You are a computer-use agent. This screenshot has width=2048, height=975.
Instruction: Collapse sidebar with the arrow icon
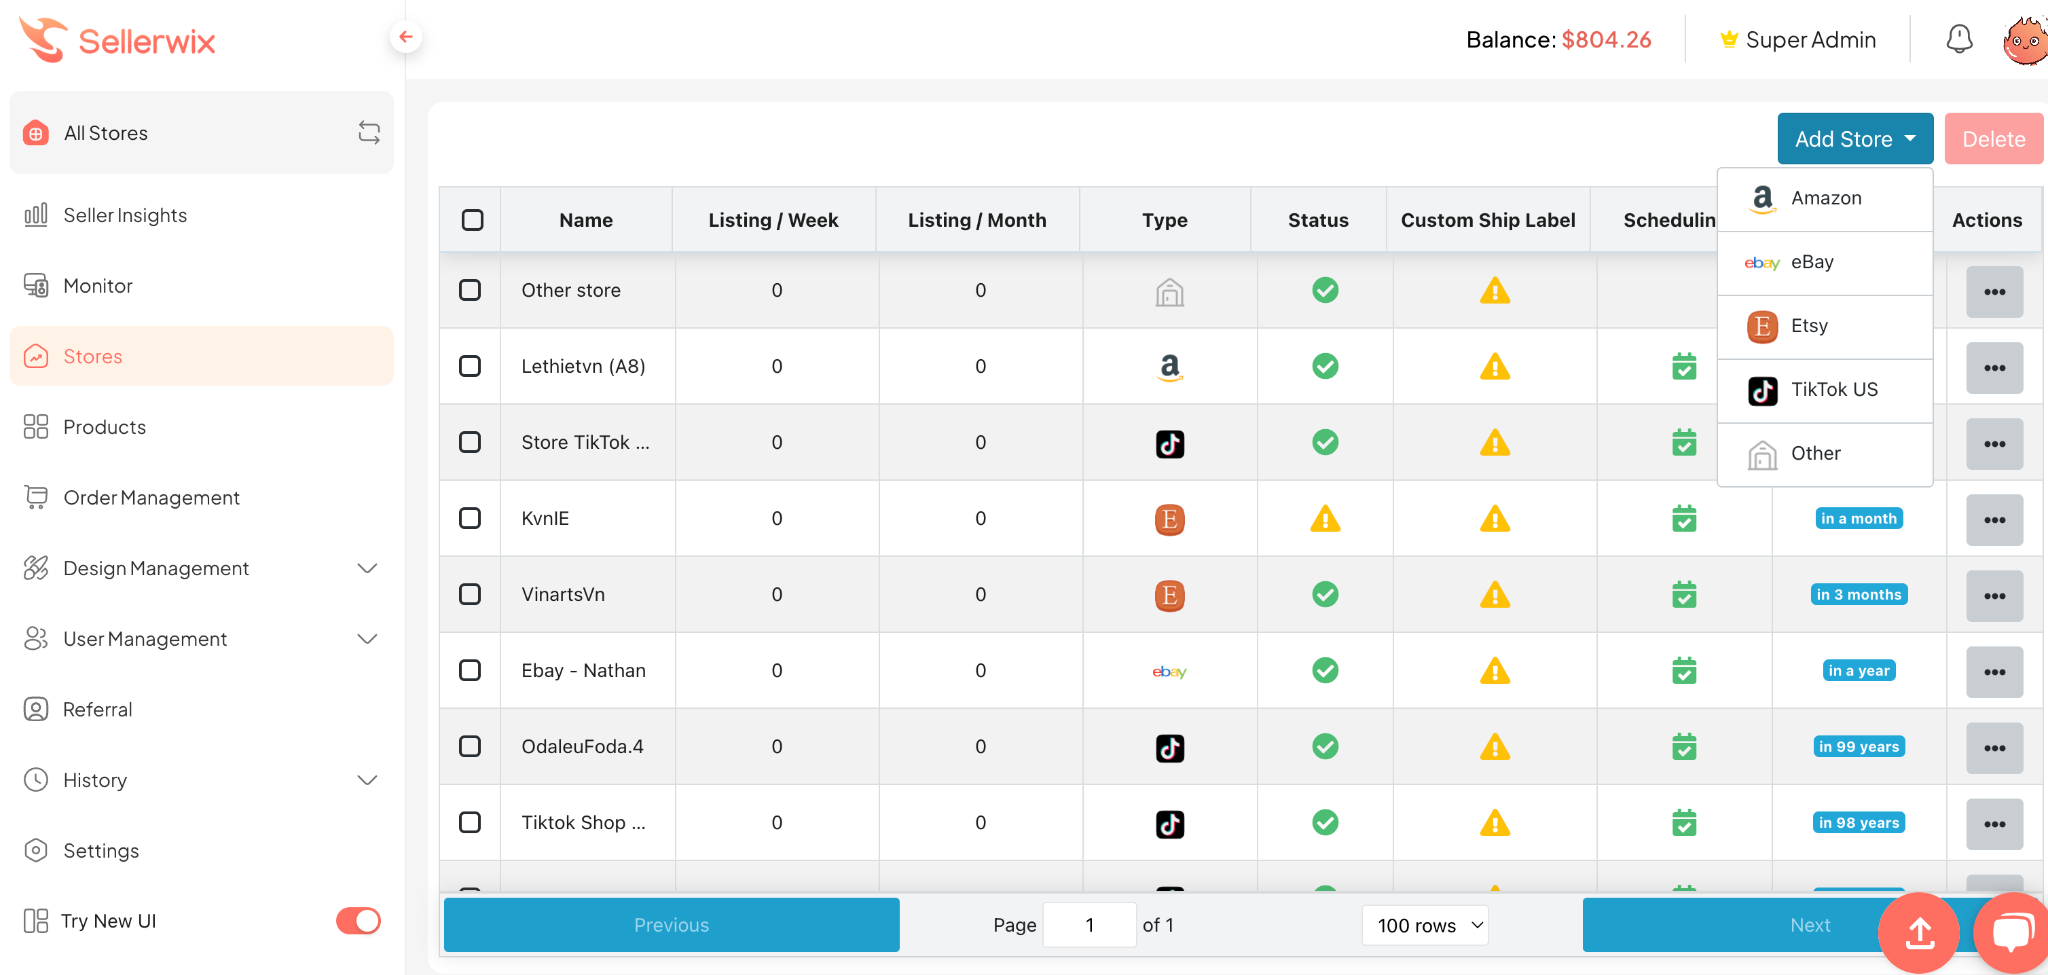pyautogui.click(x=405, y=38)
